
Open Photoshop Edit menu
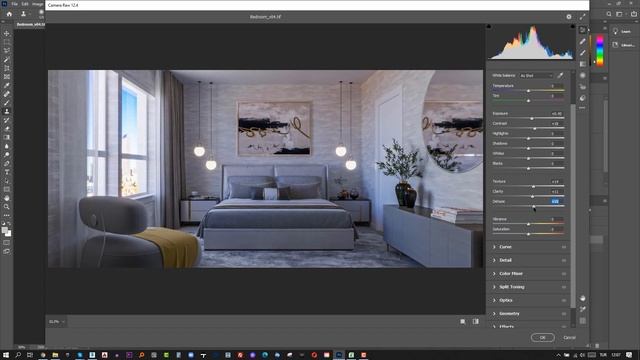25,4
